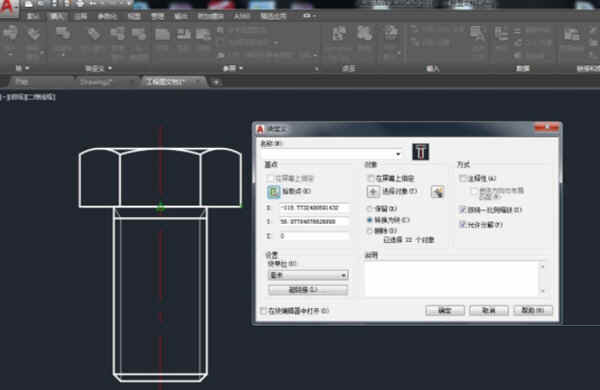This screenshot has width=600, height=390.
Task: Switch to the 默认 ribbon tab
Action: click(x=34, y=16)
